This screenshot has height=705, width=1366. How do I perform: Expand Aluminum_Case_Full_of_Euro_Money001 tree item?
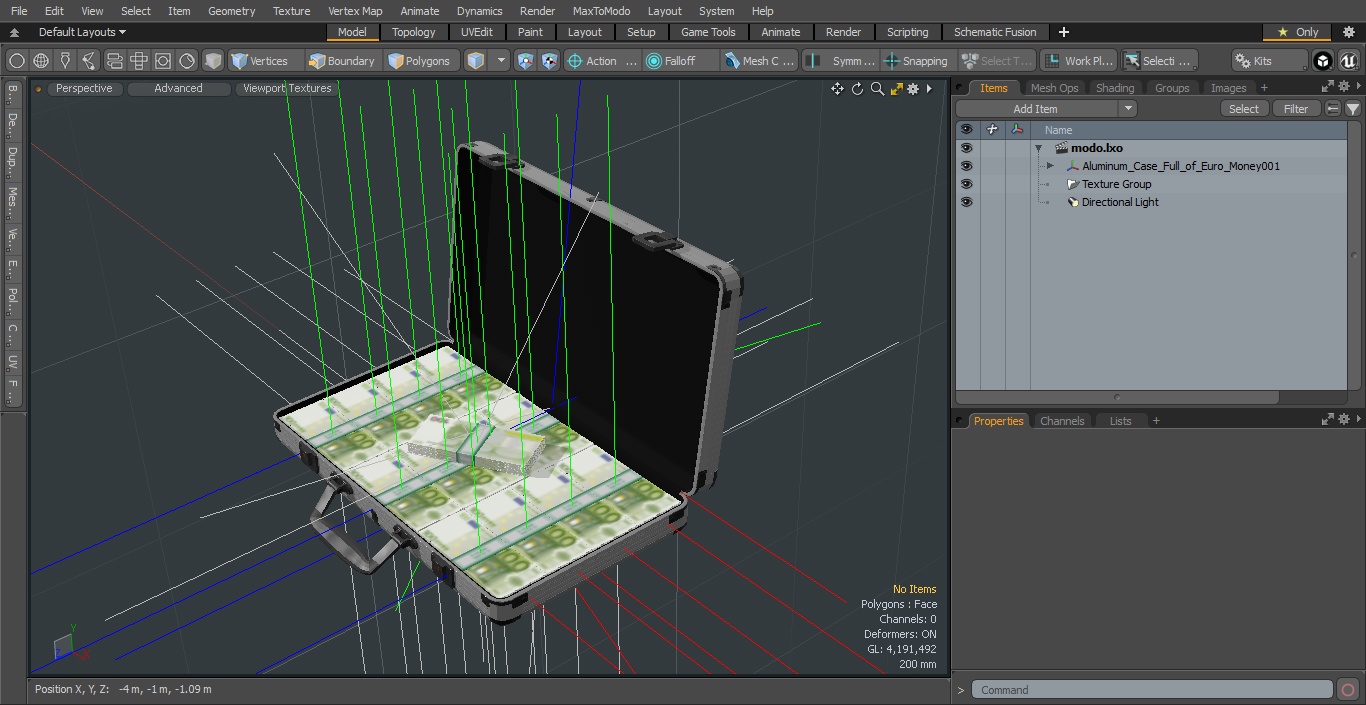[x=1050, y=166]
